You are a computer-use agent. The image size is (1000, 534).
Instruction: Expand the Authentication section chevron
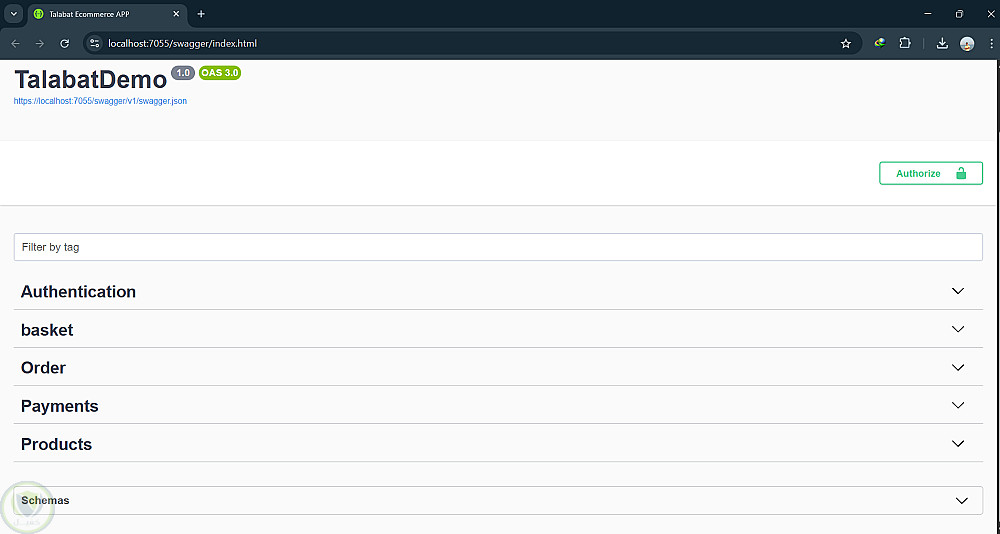(958, 291)
